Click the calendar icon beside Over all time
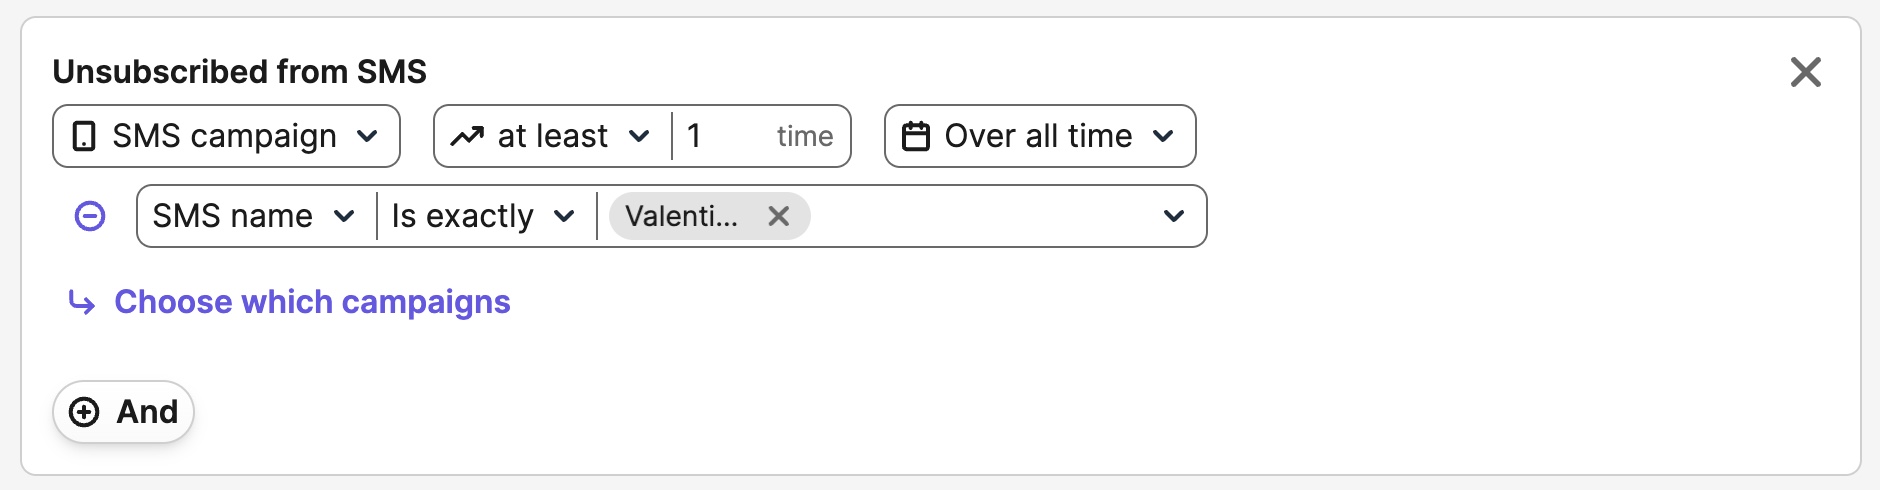The image size is (1880, 490). point(916,136)
